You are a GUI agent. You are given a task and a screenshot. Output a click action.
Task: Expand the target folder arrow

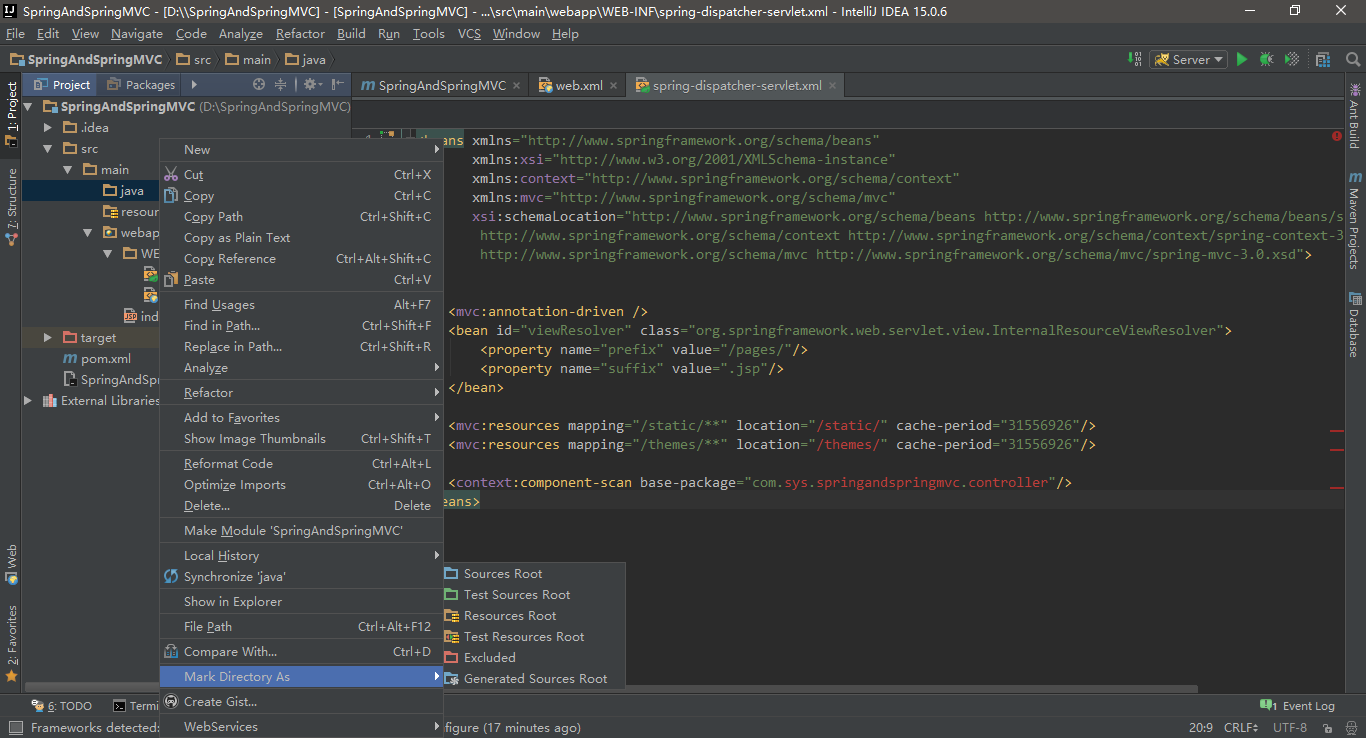coord(48,337)
